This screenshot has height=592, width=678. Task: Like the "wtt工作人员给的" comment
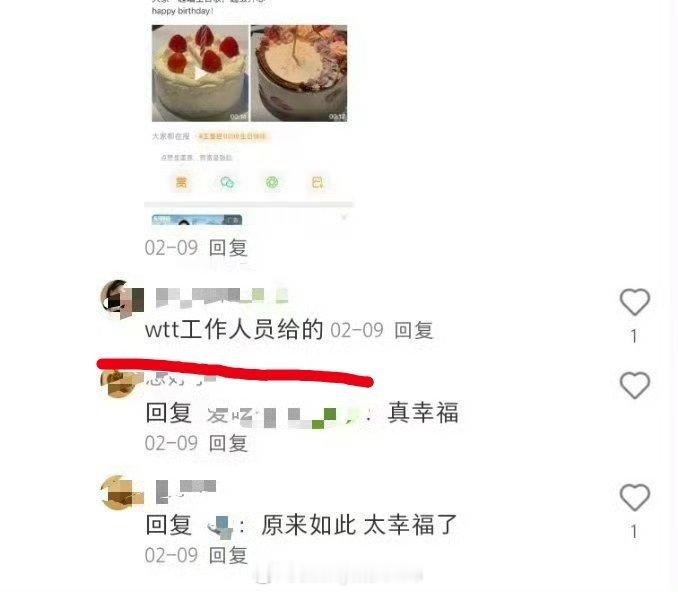[x=634, y=301]
